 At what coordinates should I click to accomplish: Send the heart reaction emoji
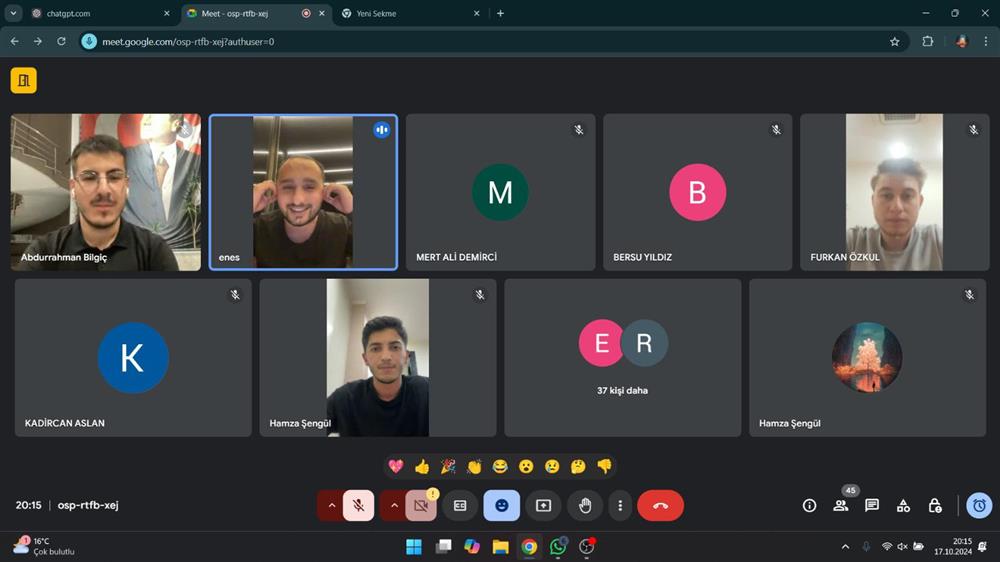395,466
